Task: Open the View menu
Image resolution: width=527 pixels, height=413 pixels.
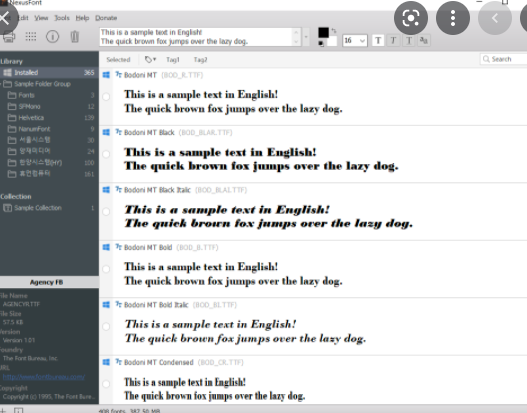Action: [x=41, y=18]
